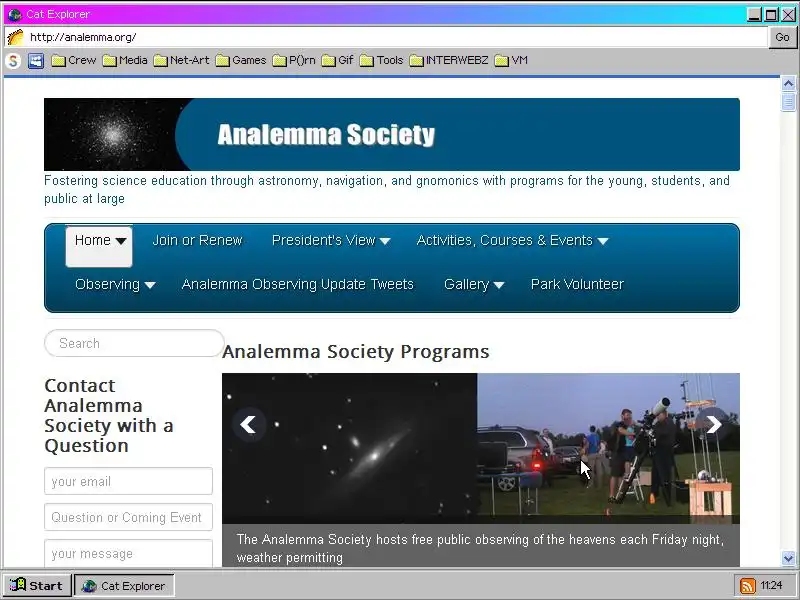Click the 'Analemma Society Programs' heading

point(356,352)
